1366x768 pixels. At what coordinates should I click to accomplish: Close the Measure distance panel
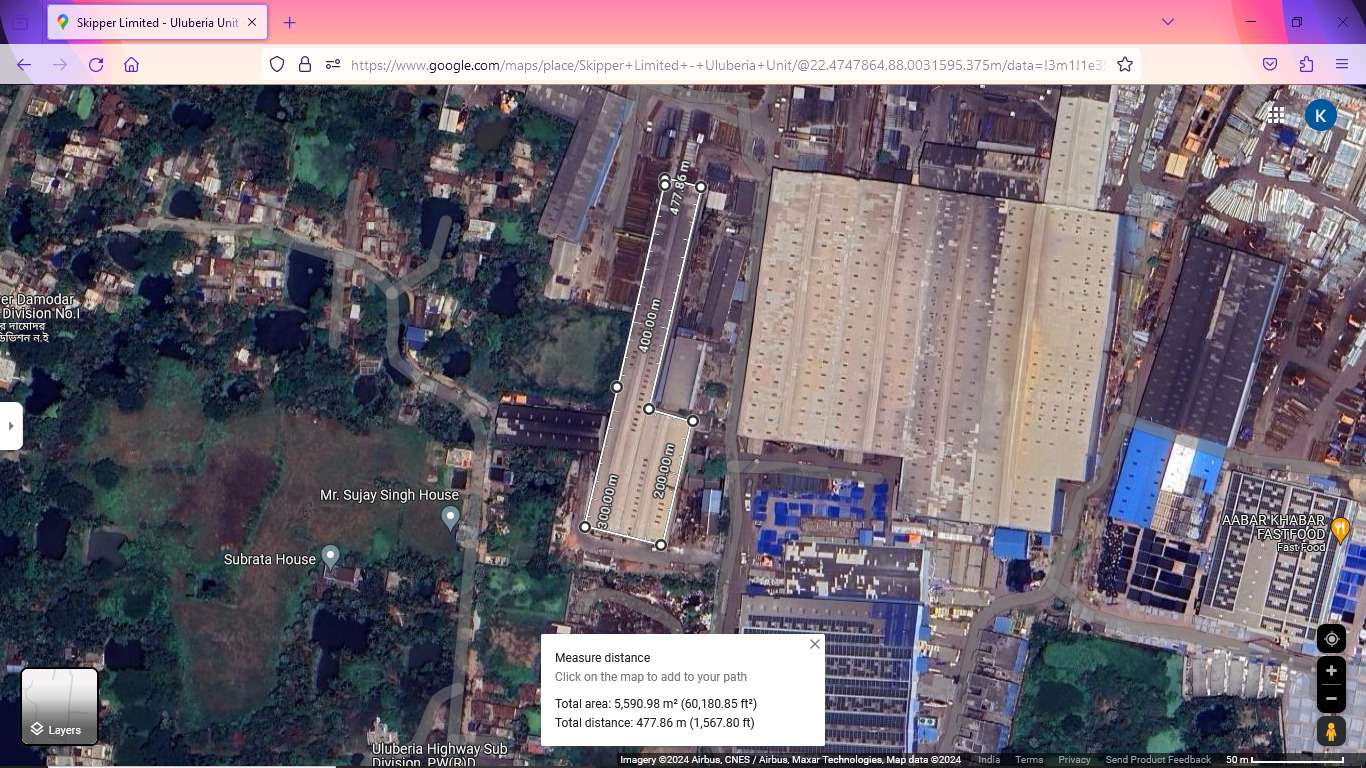[x=815, y=644]
